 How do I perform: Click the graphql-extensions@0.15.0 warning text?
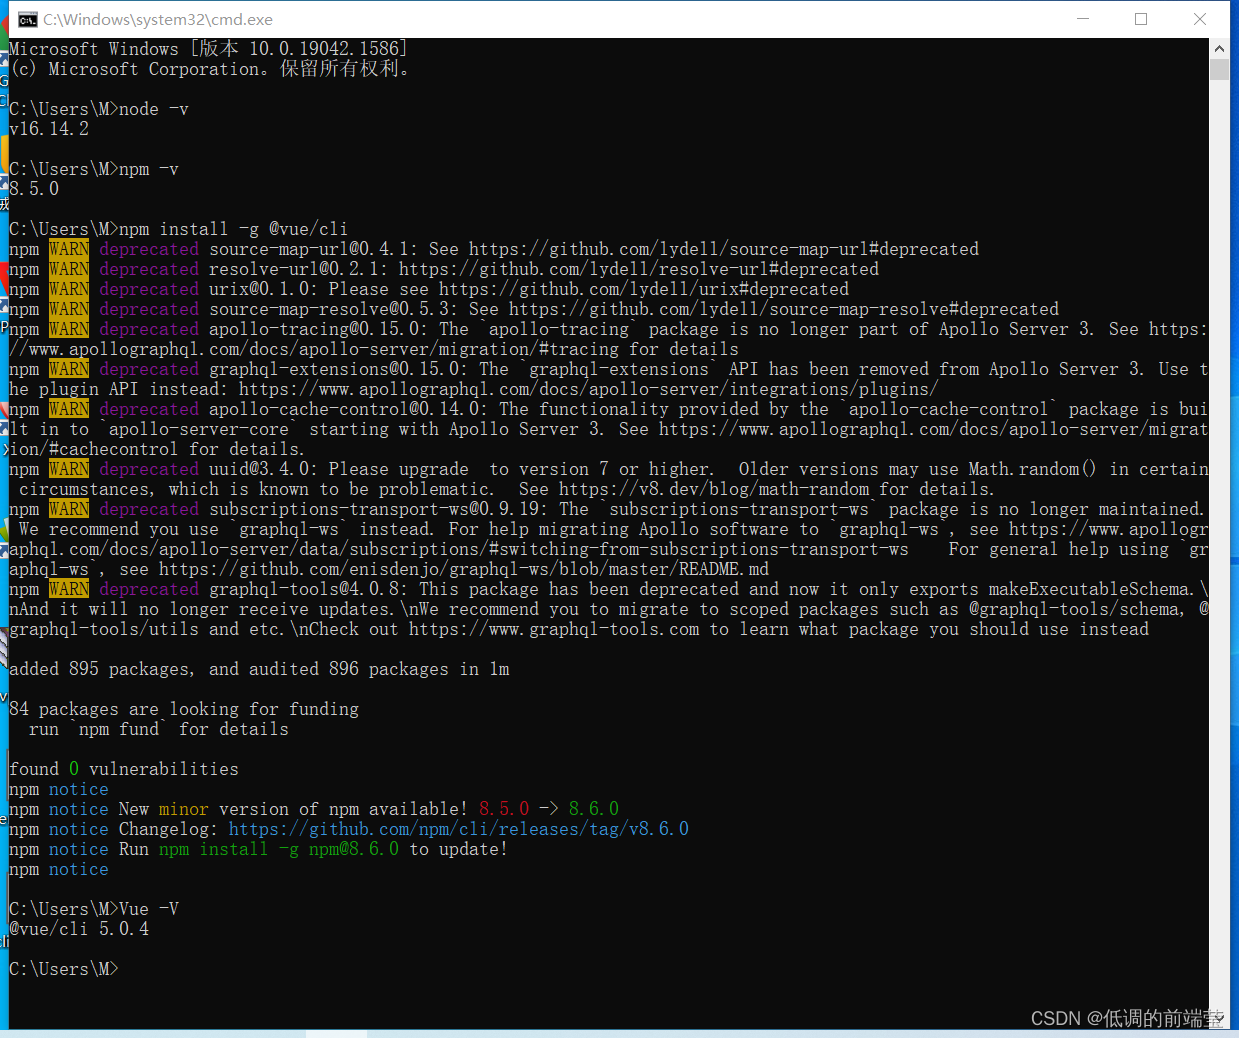pyautogui.click(x=608, y=379)
